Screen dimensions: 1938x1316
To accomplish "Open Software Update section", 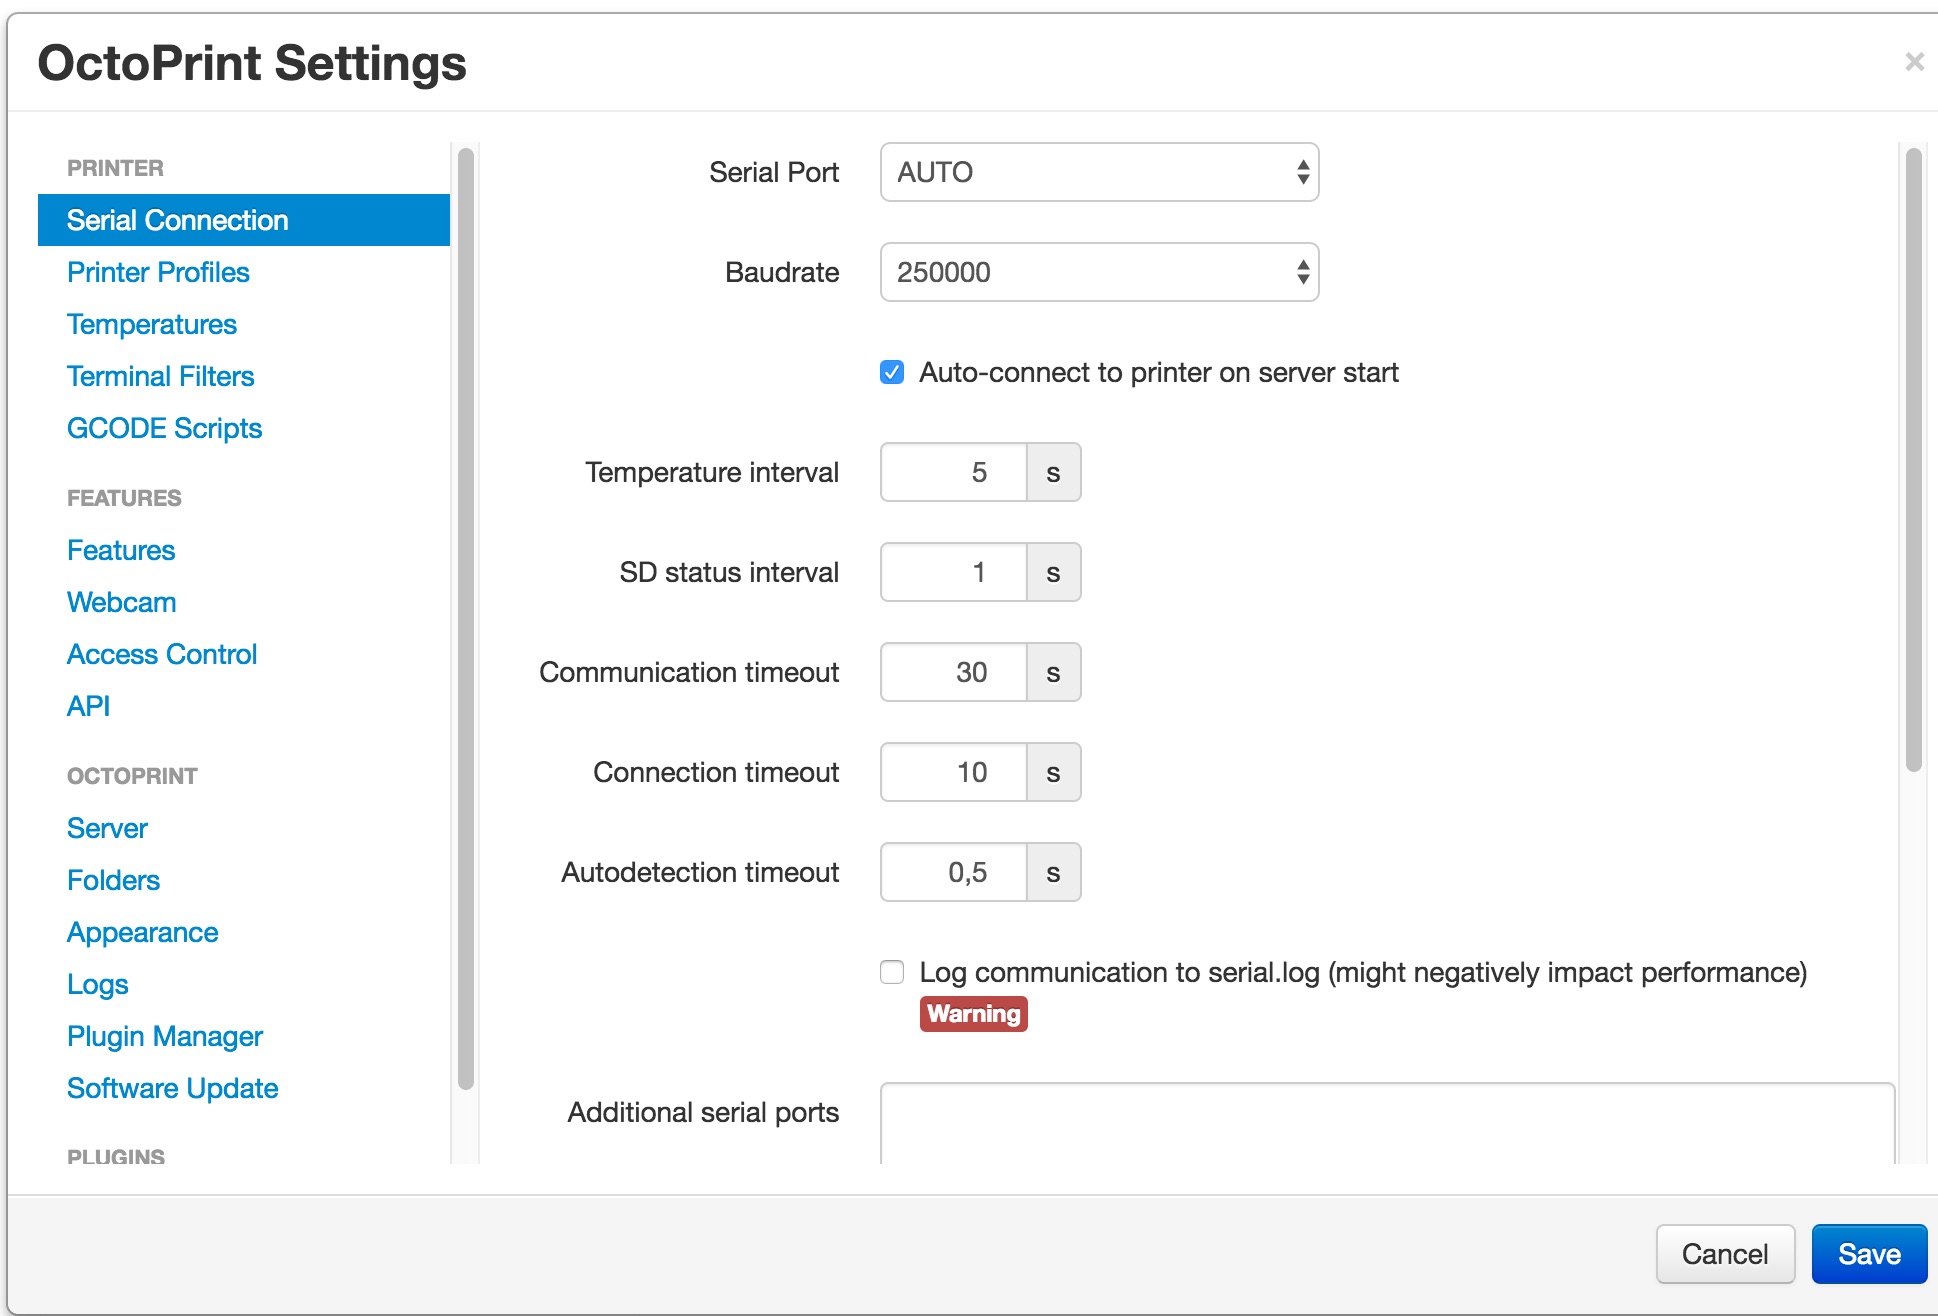I will [172, 1088].
